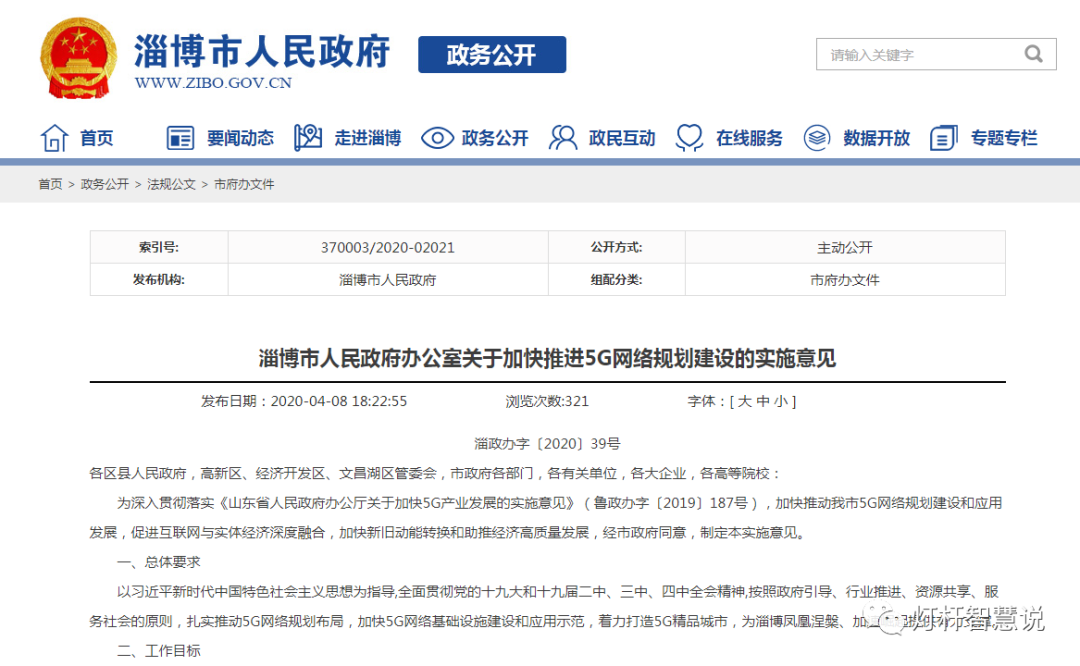Select the 首页 home icon

55,137
